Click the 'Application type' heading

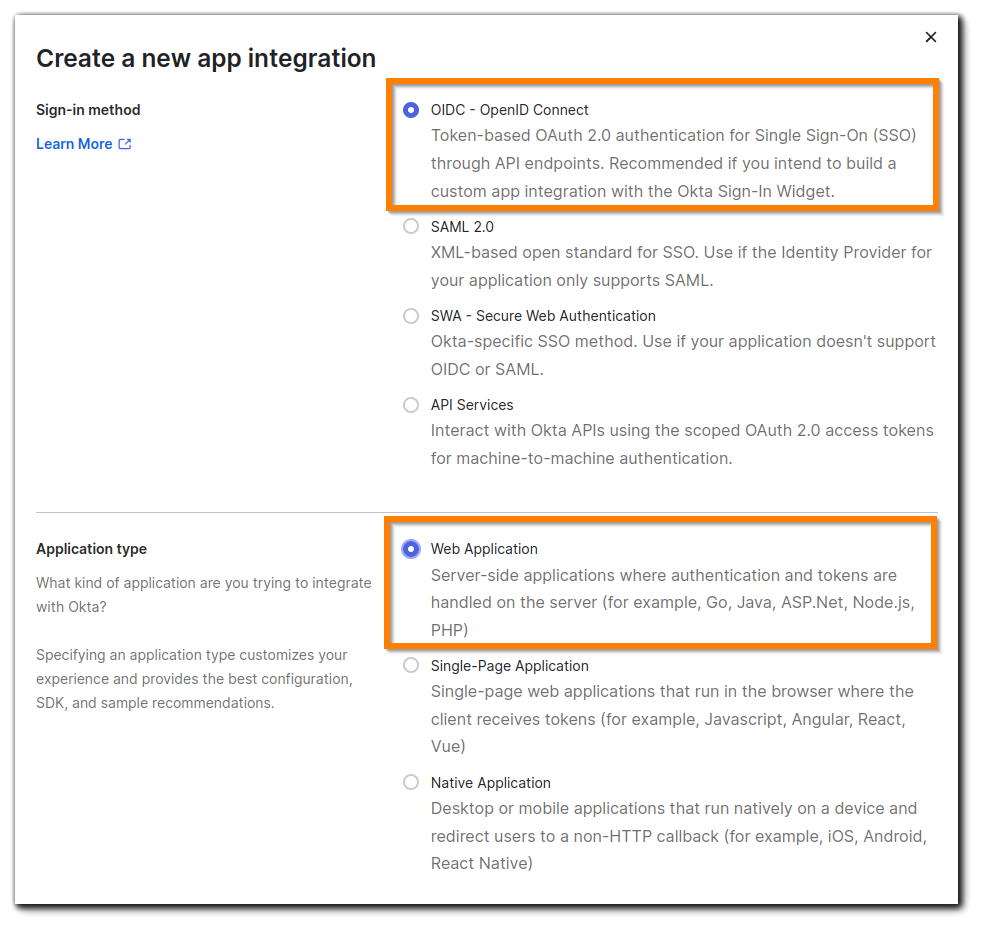tap(91, 549)
